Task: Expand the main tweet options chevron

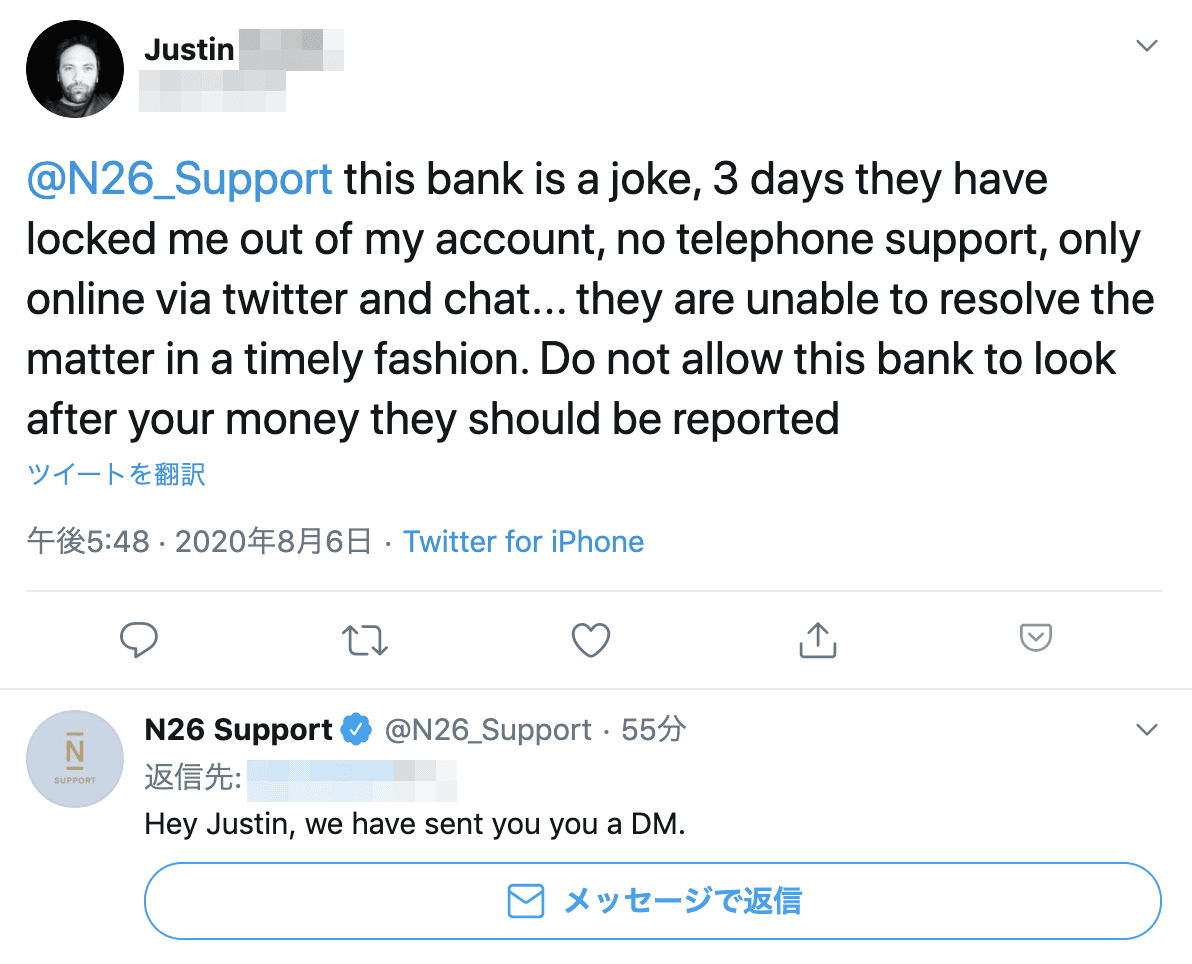Action: 1147,46
